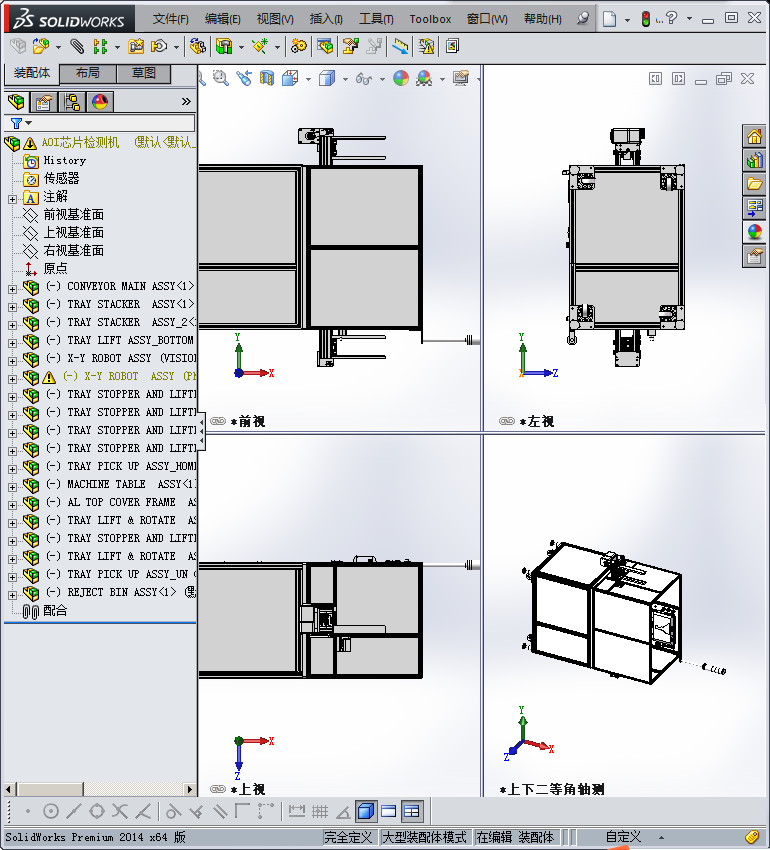770x850 pixels.
Task: Expand the CONVEYOR MAIN ASSY tree node
Action: click(x=12, y=289)
